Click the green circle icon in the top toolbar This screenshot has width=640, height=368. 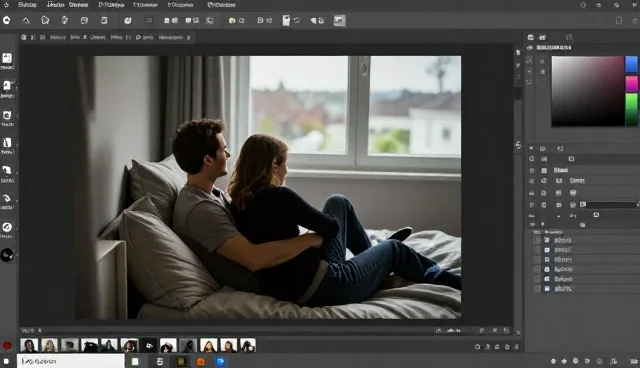coord(232,20)
